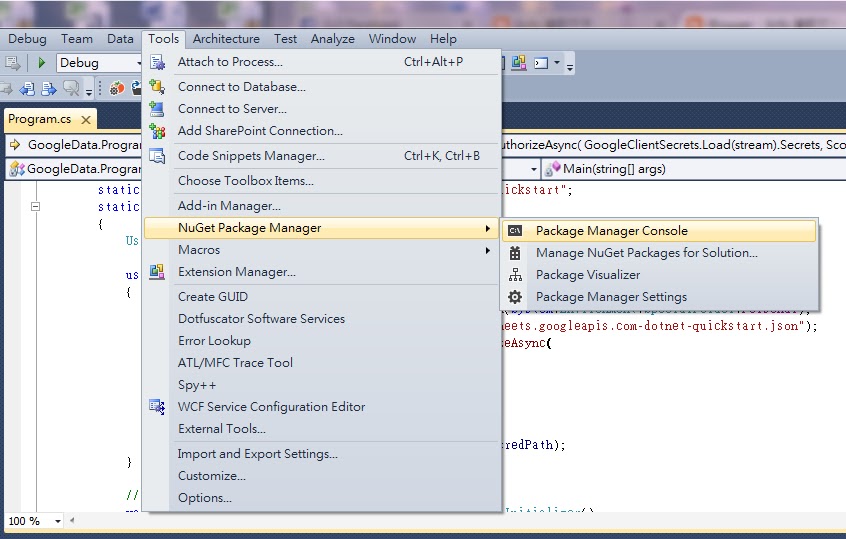Select Choose Toolbox Items
Screen dimensions: 846x539
(x=322, y=181)
